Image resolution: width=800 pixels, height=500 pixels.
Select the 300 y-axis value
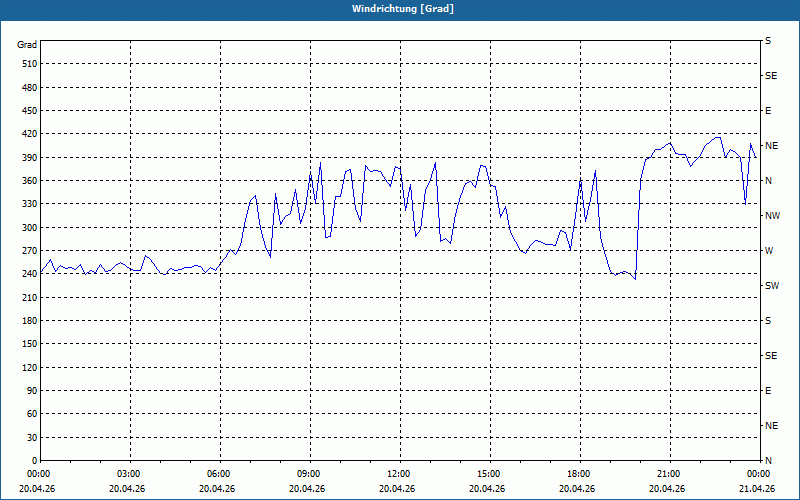point(30,228)
